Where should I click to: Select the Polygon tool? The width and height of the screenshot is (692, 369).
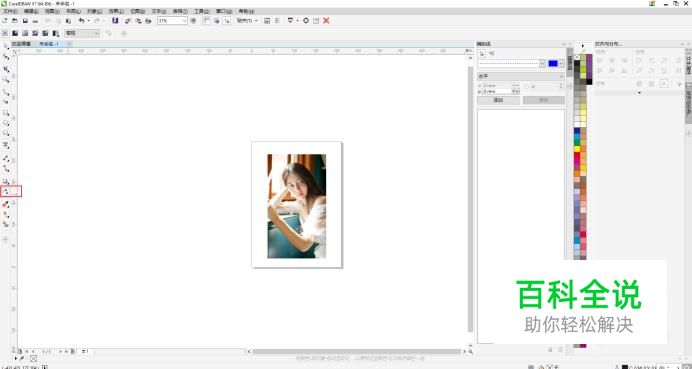coord(6,133)
